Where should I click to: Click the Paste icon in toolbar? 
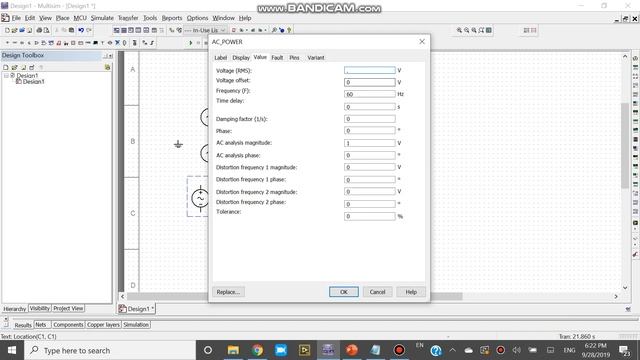click(71, 30)
